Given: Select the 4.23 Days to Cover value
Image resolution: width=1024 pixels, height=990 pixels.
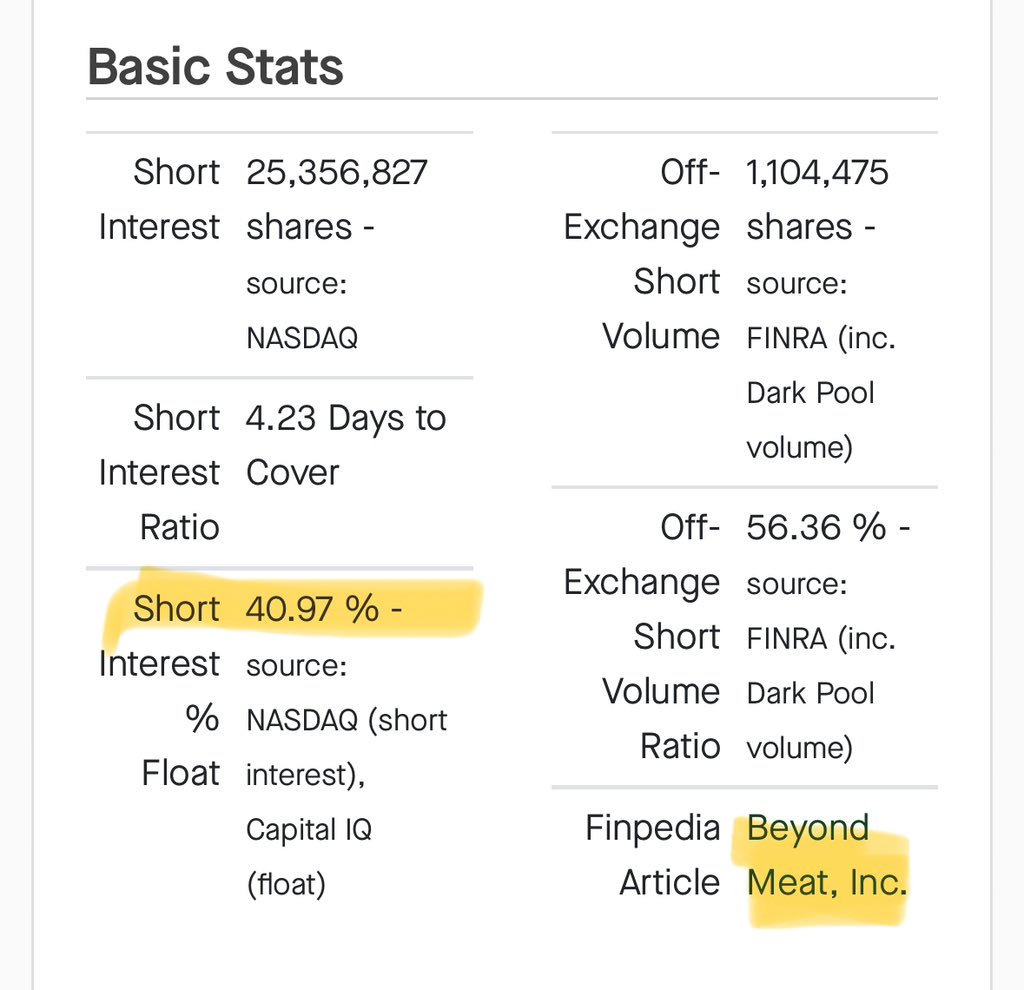Looking at the screenshot, I should [345, 445].
